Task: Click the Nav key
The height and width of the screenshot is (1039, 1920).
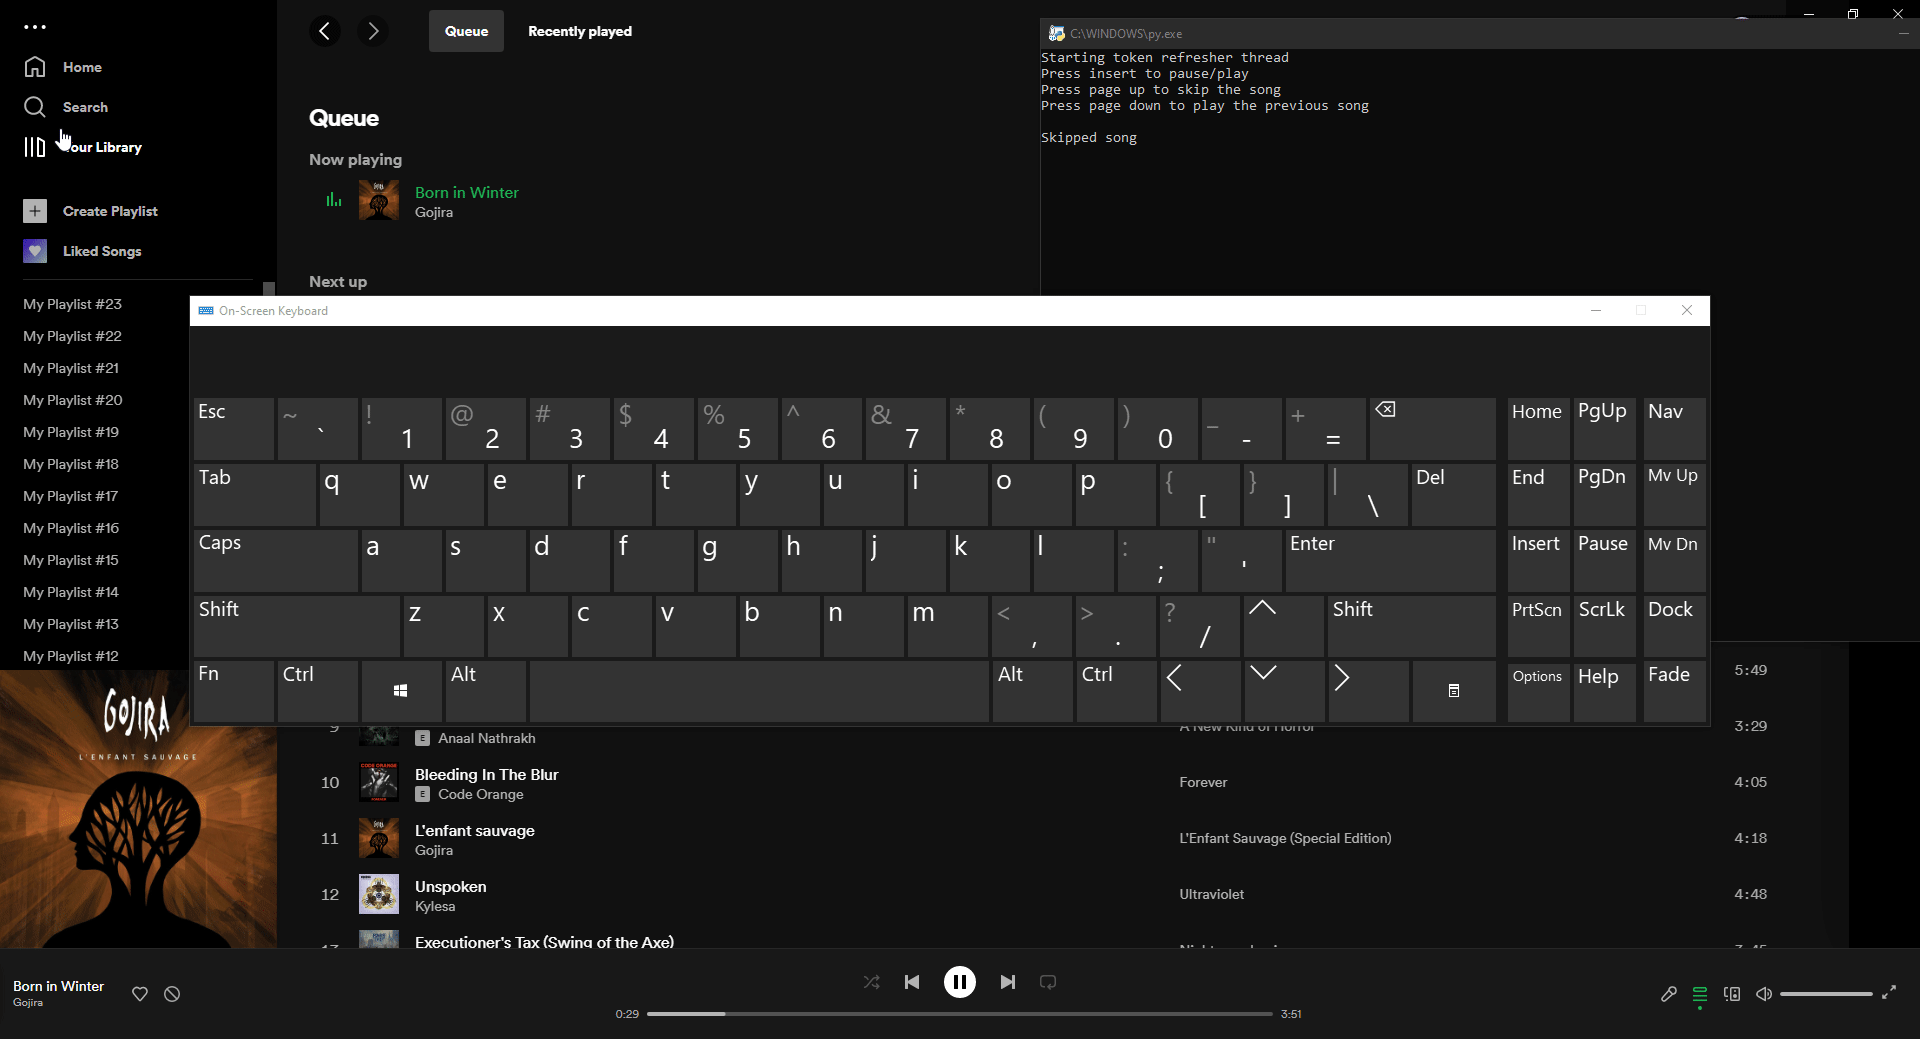Action: click(x=1674, y=428)
